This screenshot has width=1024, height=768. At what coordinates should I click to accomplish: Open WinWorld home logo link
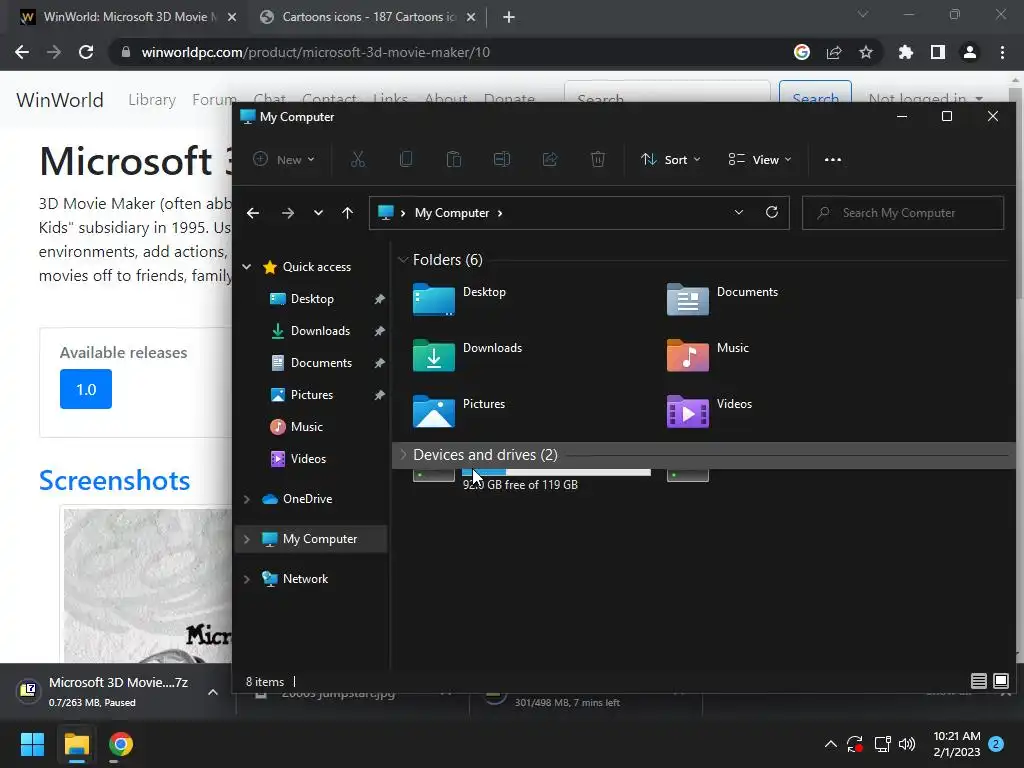(59, 99)
